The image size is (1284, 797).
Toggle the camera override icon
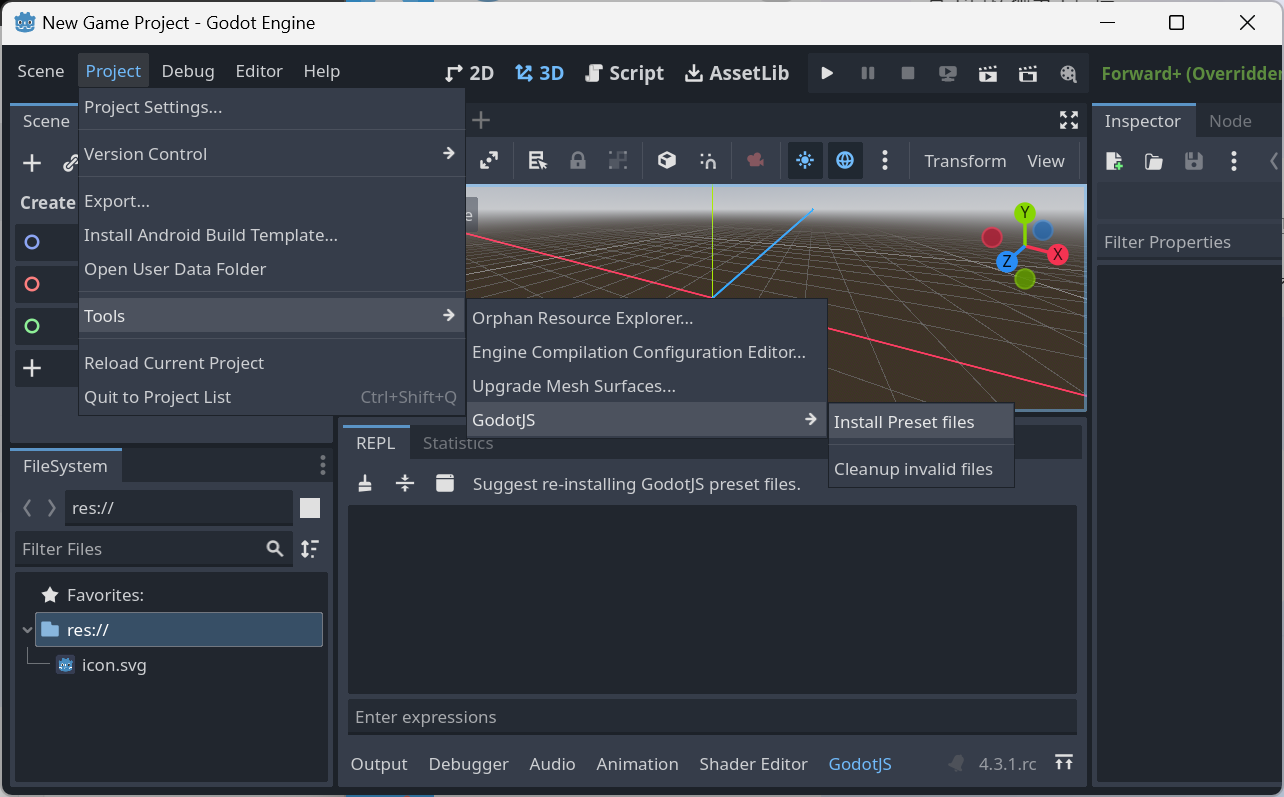click(756, 160)
